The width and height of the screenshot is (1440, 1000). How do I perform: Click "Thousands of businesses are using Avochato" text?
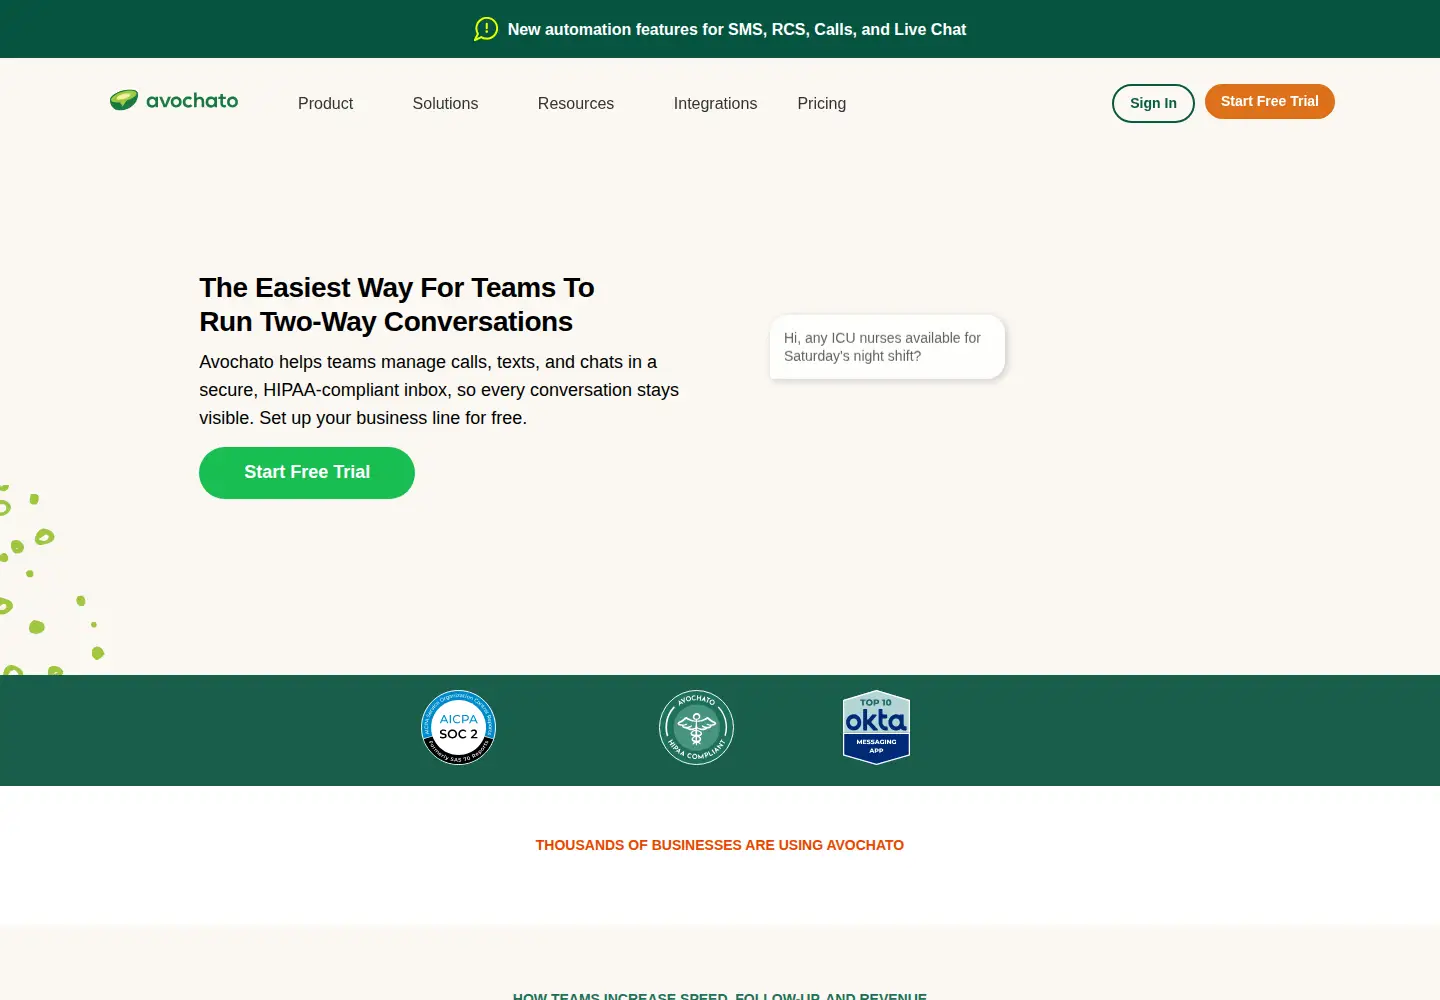pyautogui.click(x=720, y=845)
